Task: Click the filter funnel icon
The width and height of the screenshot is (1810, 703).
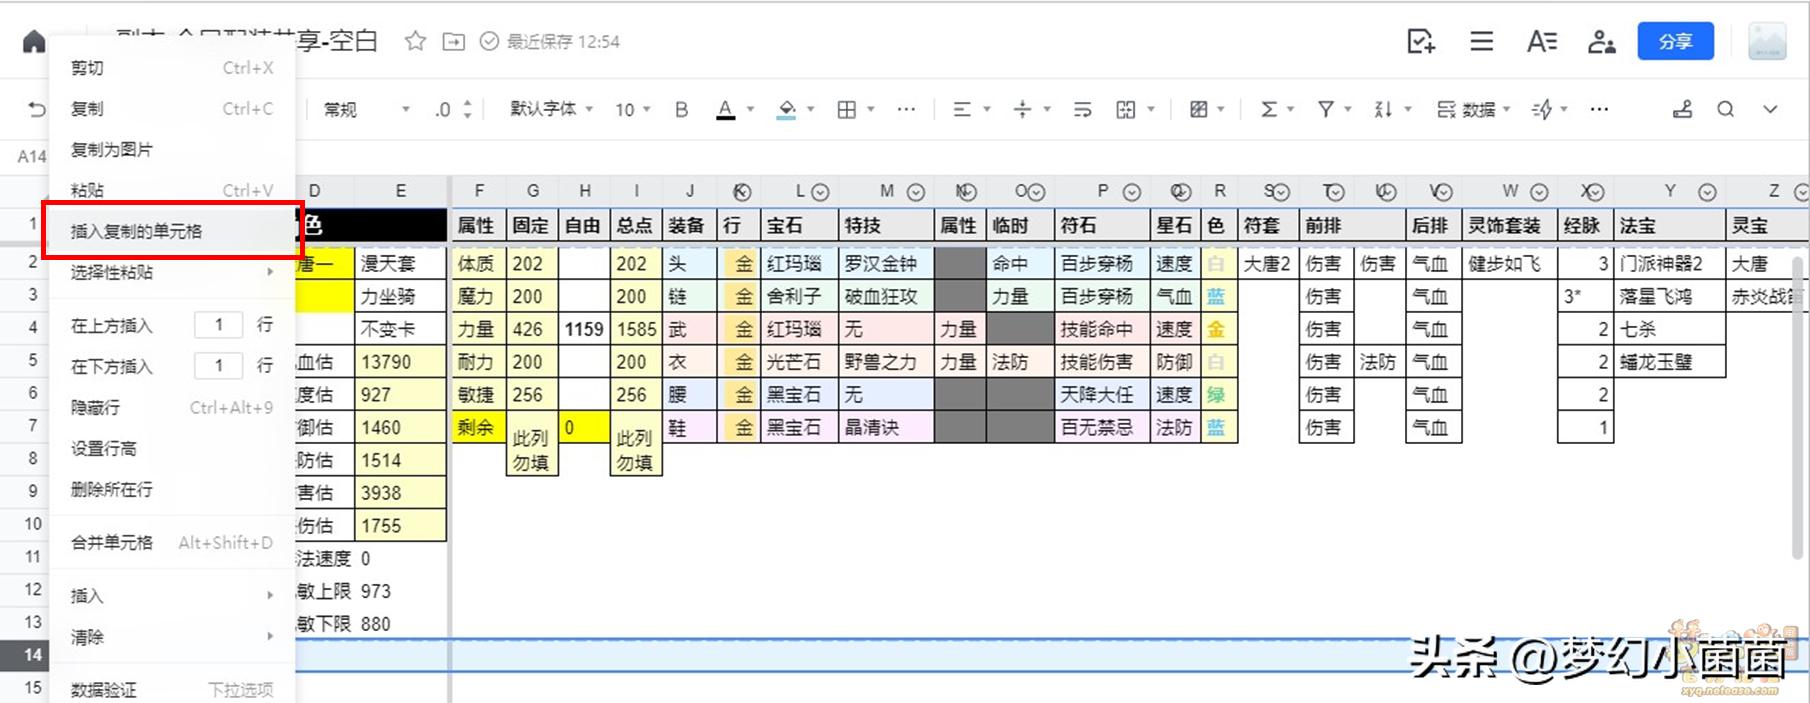Action: tap(1326, 109)
